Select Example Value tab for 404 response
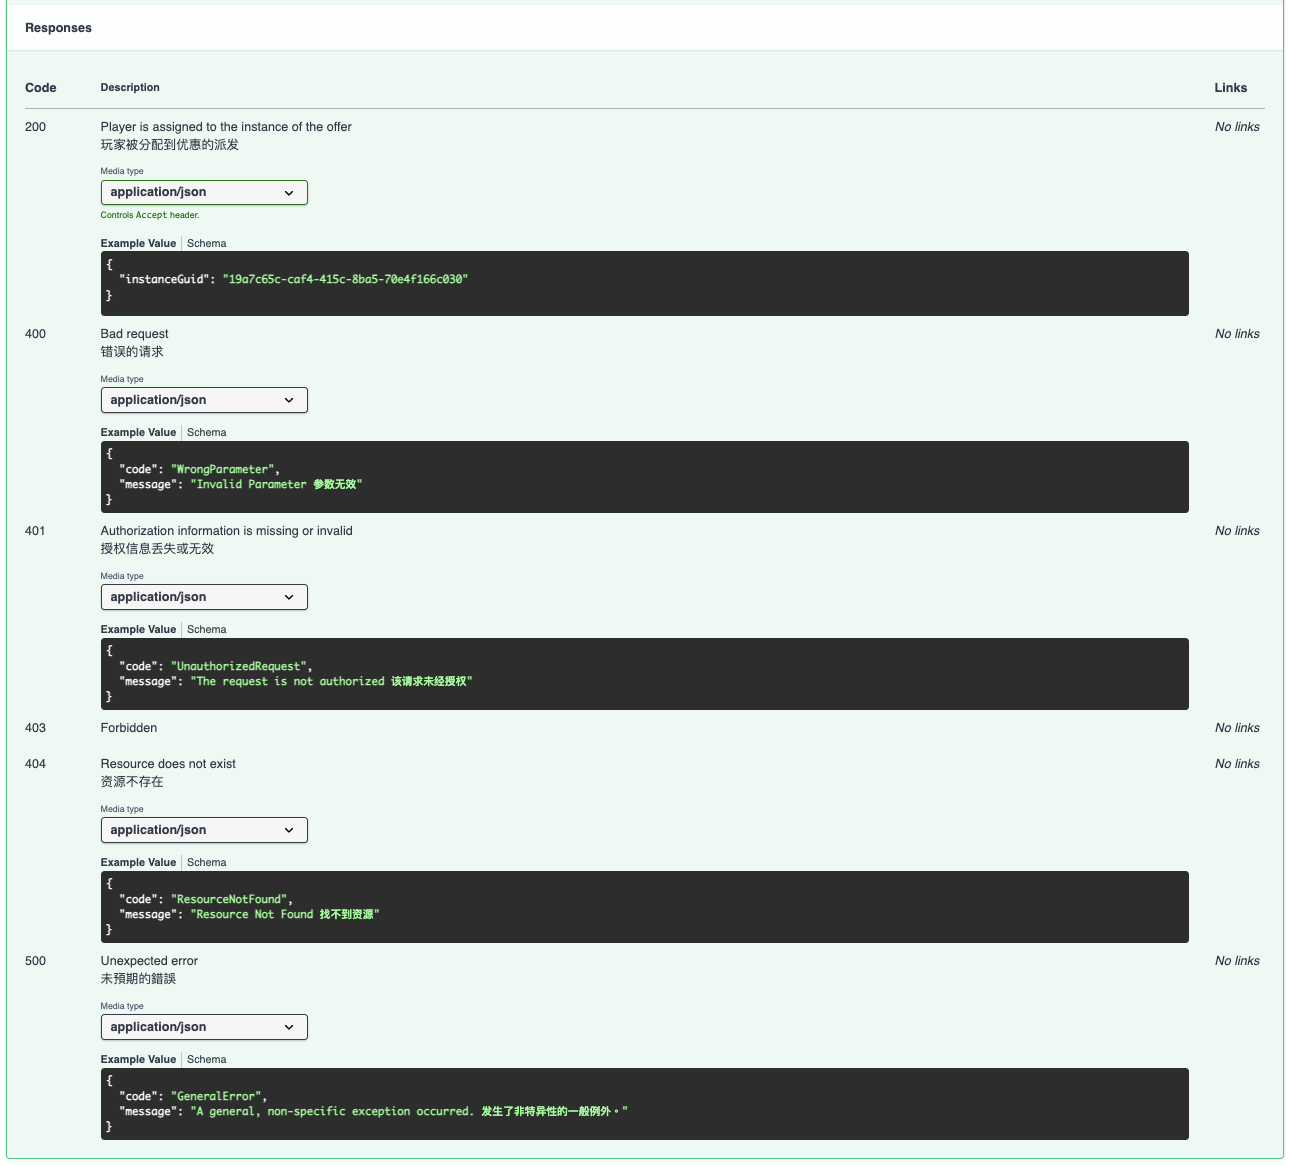The image size is (1289, 1166). click(138, 862)
